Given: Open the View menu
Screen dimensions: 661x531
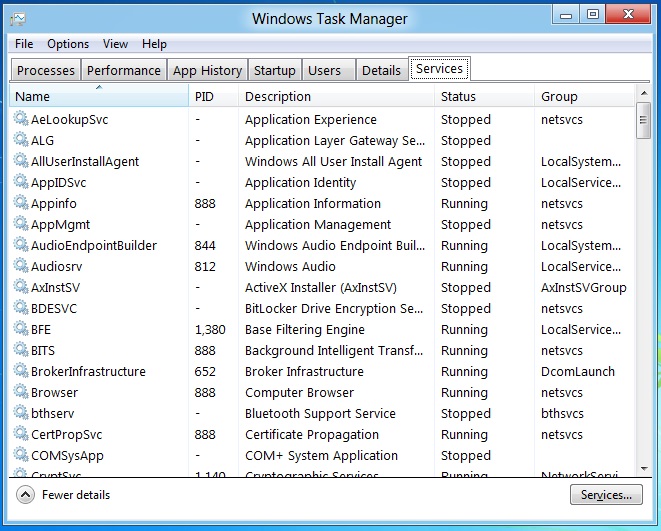Looking at the screenshot, I should (x=115, y=44).
